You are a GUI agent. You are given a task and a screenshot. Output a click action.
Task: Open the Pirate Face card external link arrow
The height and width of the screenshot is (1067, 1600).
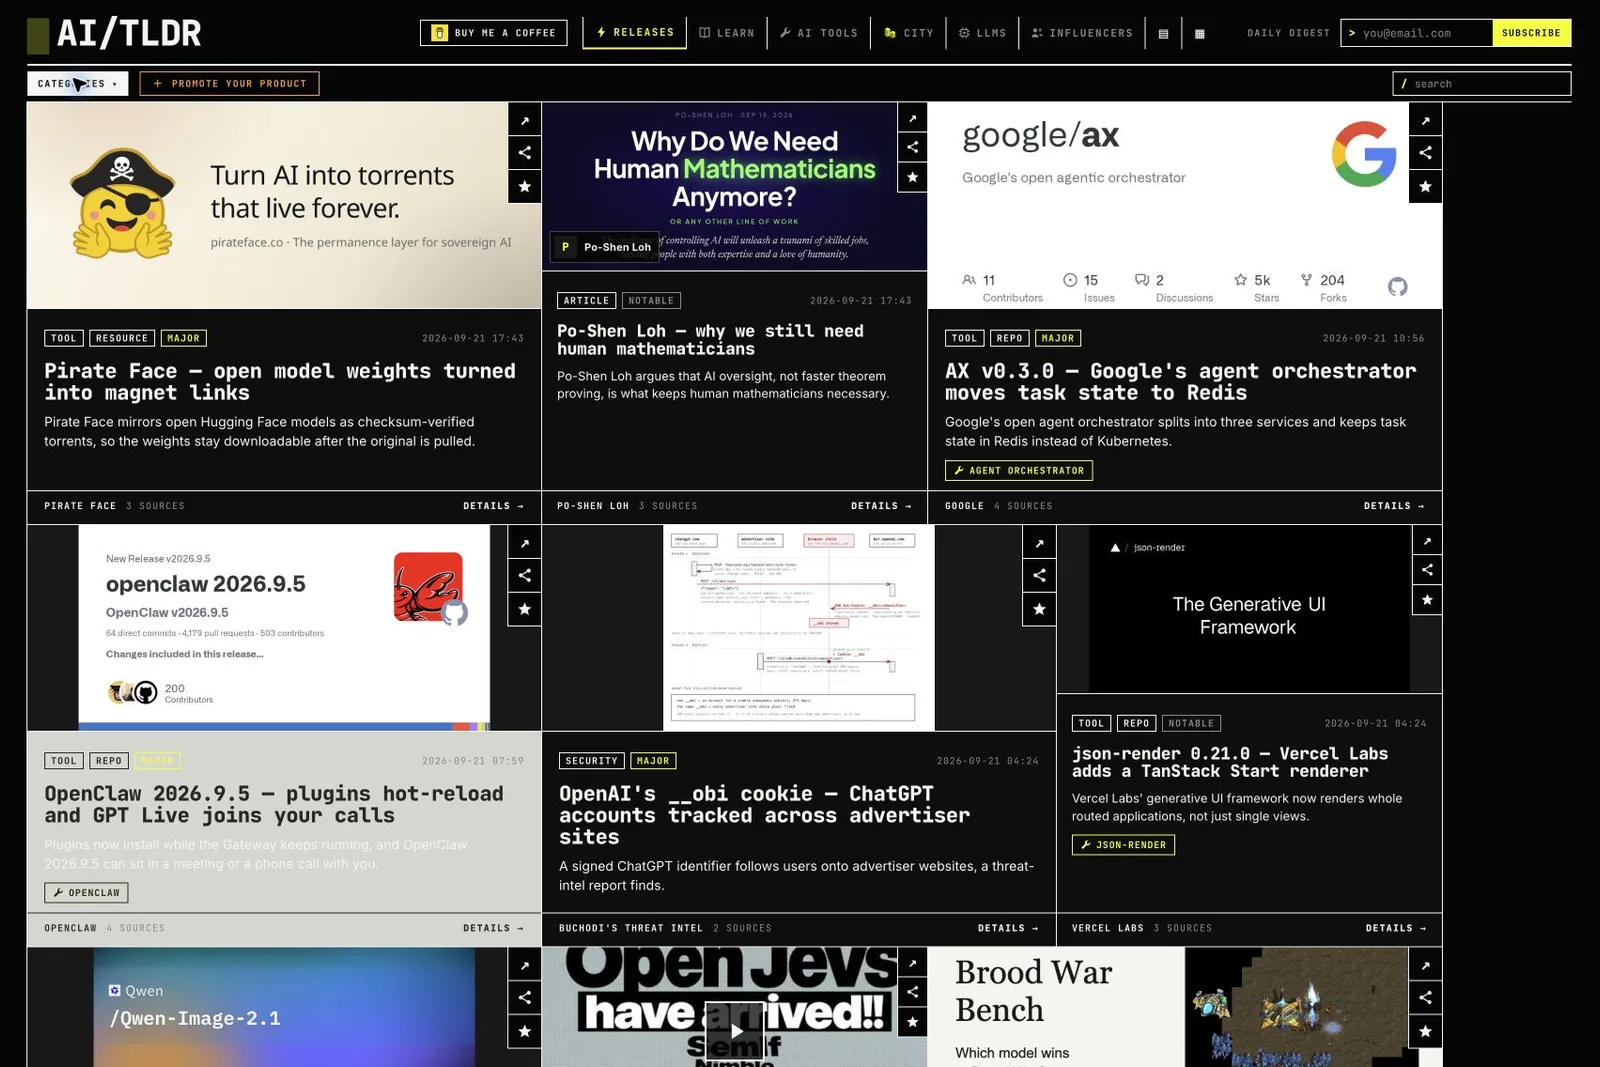point(525,120)
